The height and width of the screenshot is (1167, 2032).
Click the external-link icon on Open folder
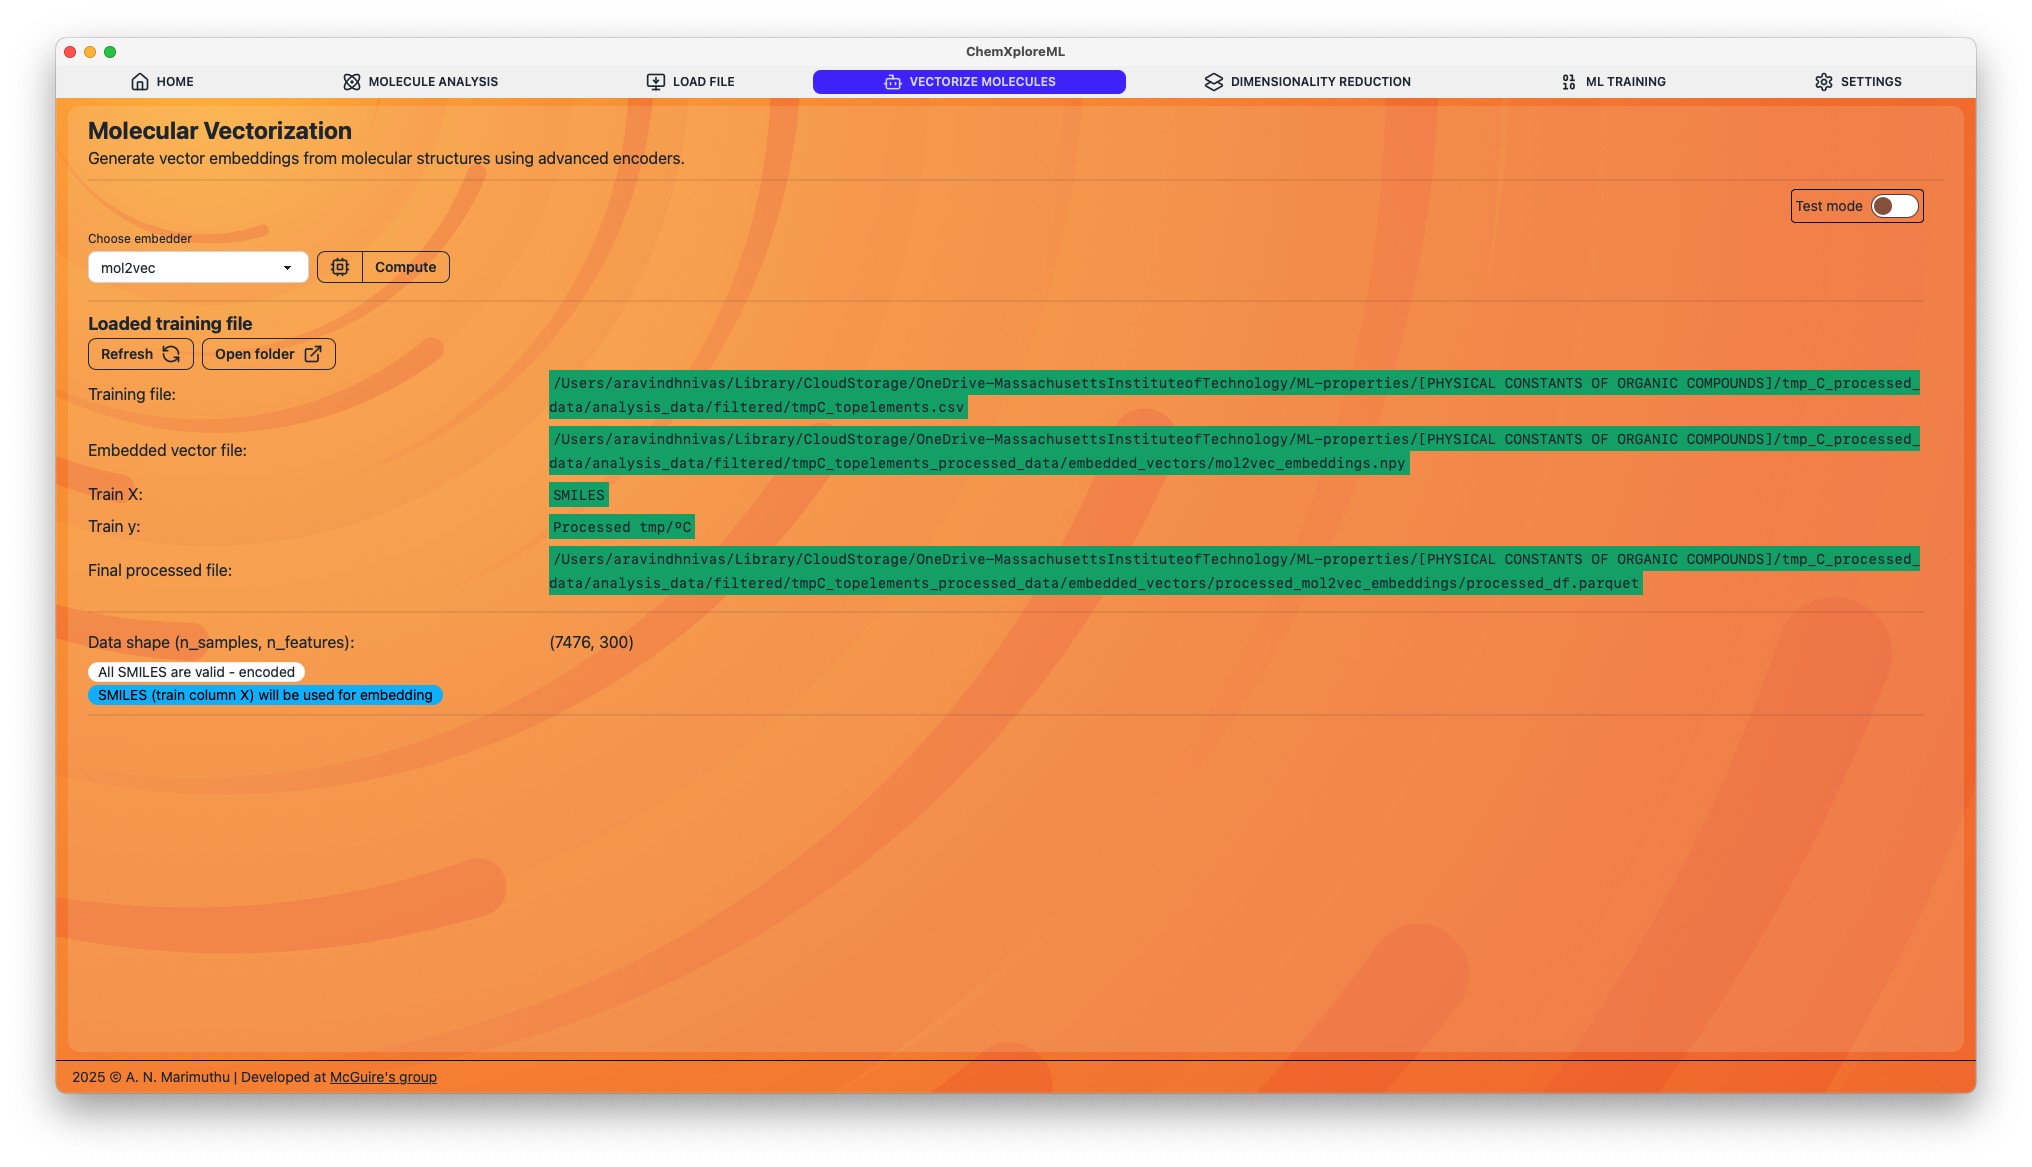pos(313,354)
